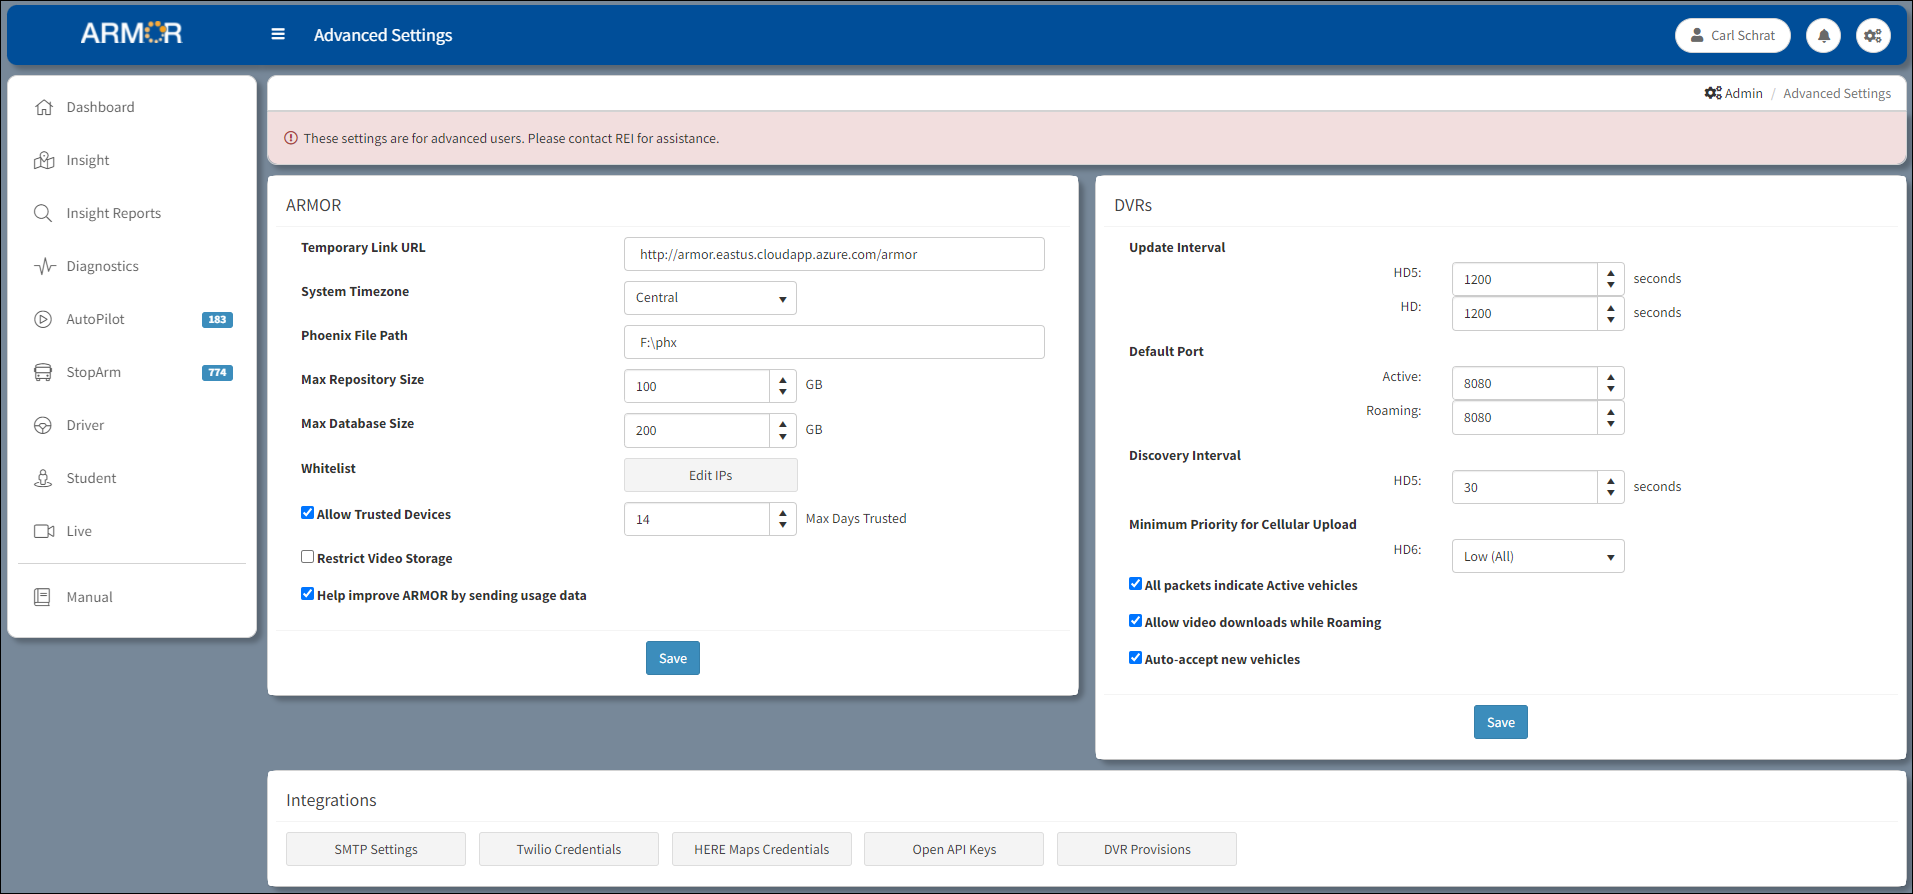Toggle Auto-accept new vehicles checkbox
The height and width of the screenshot is (894, 1913).
(x=1135, y=658)
